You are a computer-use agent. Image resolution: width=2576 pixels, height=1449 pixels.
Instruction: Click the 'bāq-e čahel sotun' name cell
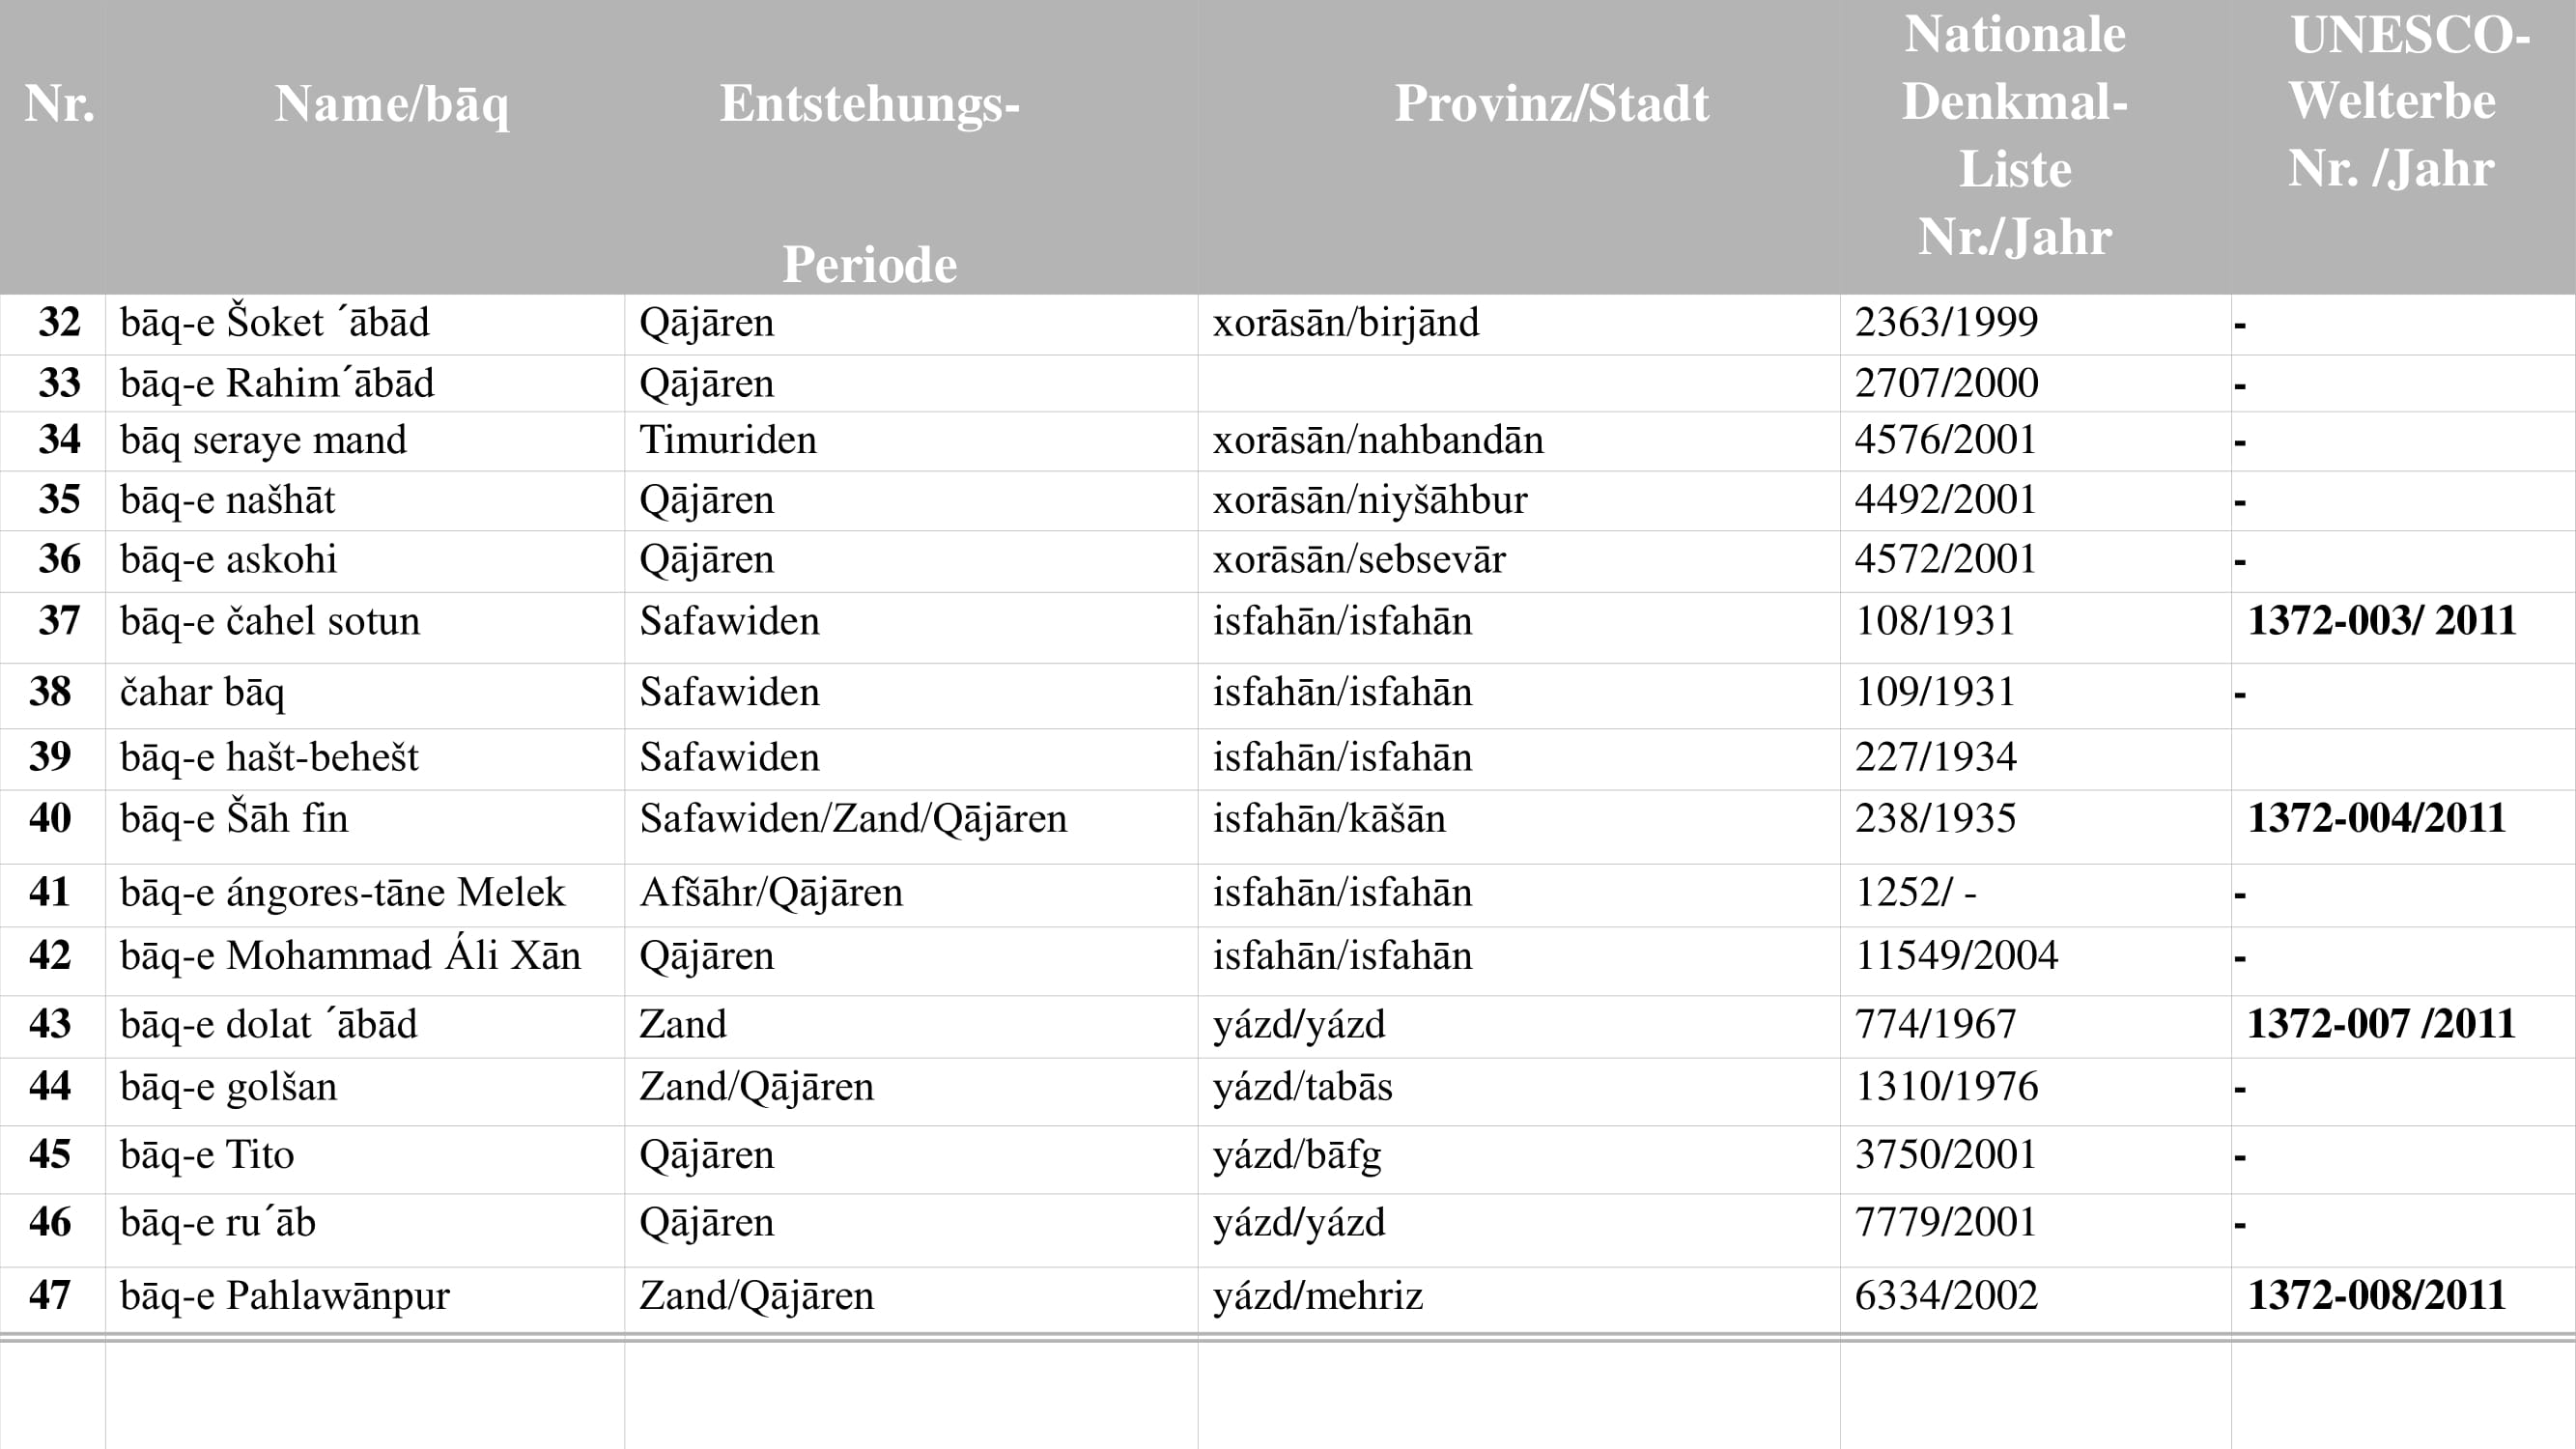[270, 622]
